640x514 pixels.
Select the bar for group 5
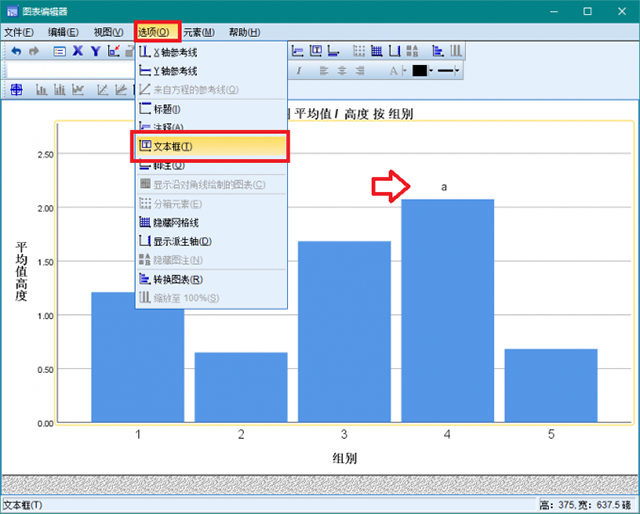pos(551,385)
